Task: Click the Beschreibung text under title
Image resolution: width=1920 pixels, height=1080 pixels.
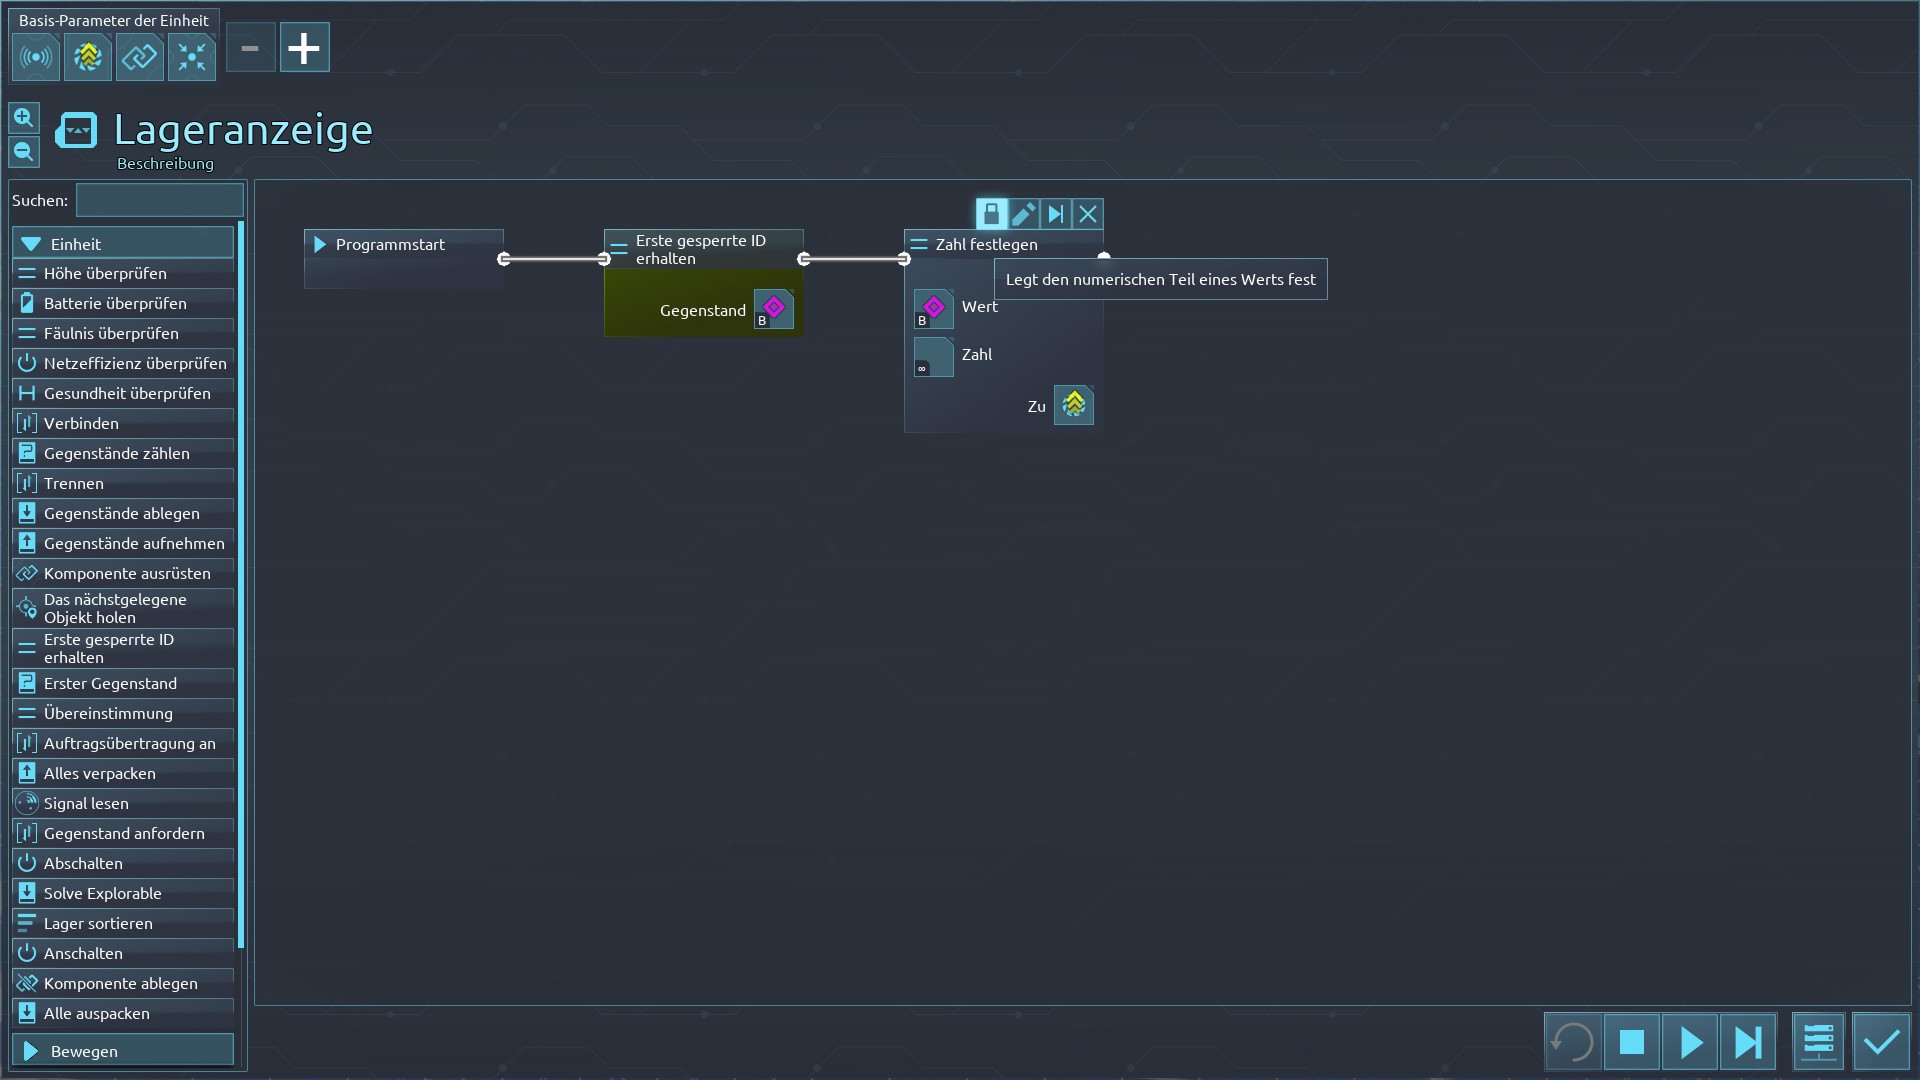Action: [165, 163]
